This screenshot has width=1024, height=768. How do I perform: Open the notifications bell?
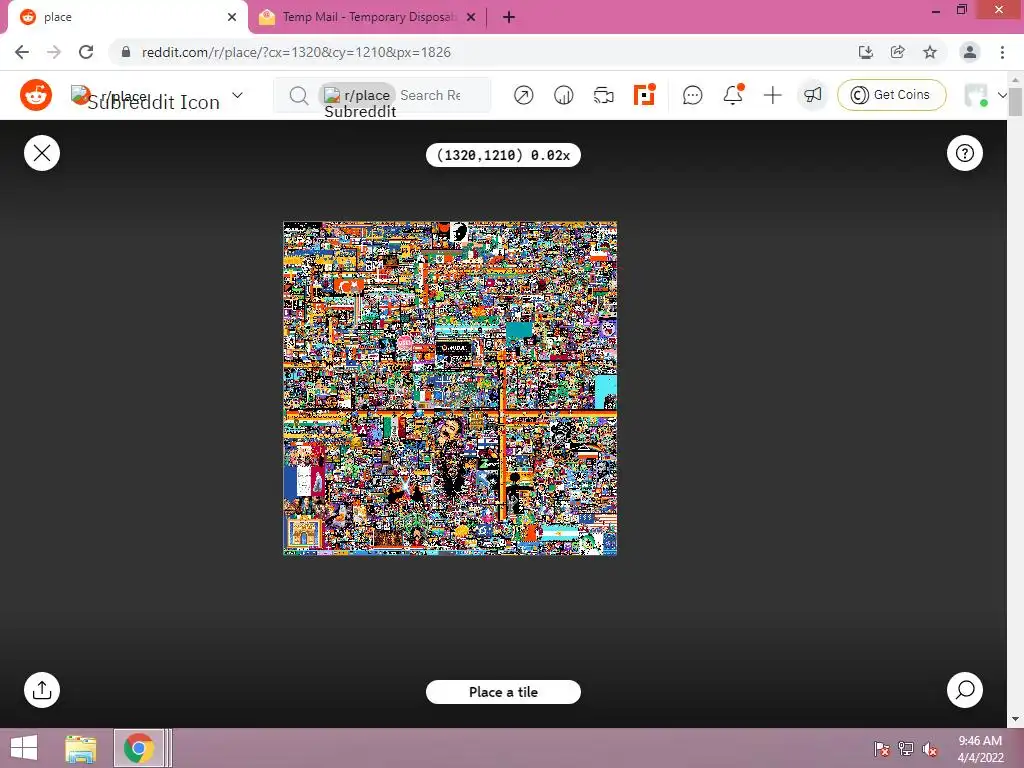click(x=733, y=95)
